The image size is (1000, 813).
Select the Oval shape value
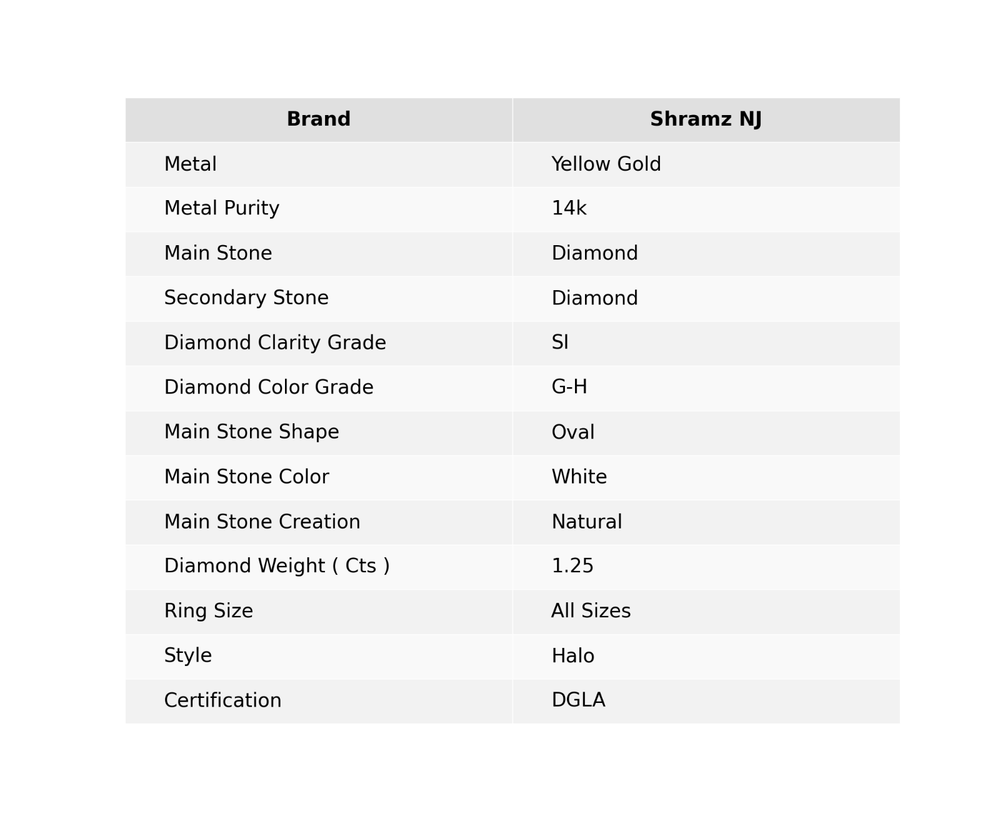(573, 433)
